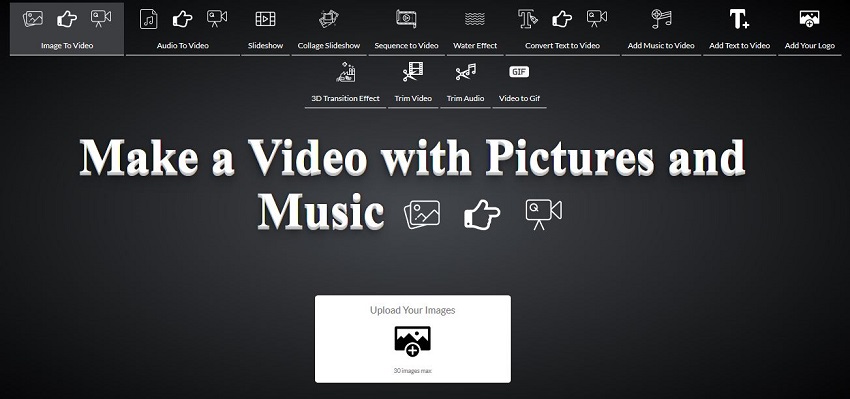The width and height of the screenshot is (850, 399).
Task: Click the camera icon in Image To Video tab
Action: [x=100, y=18]
